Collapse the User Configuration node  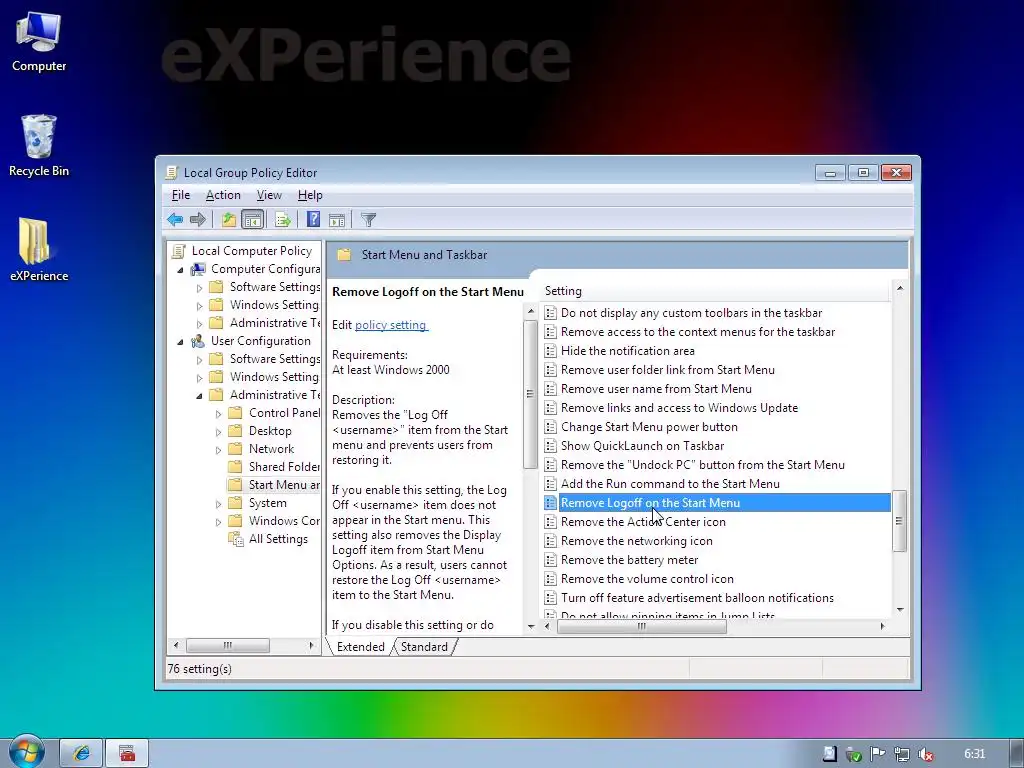180,342
